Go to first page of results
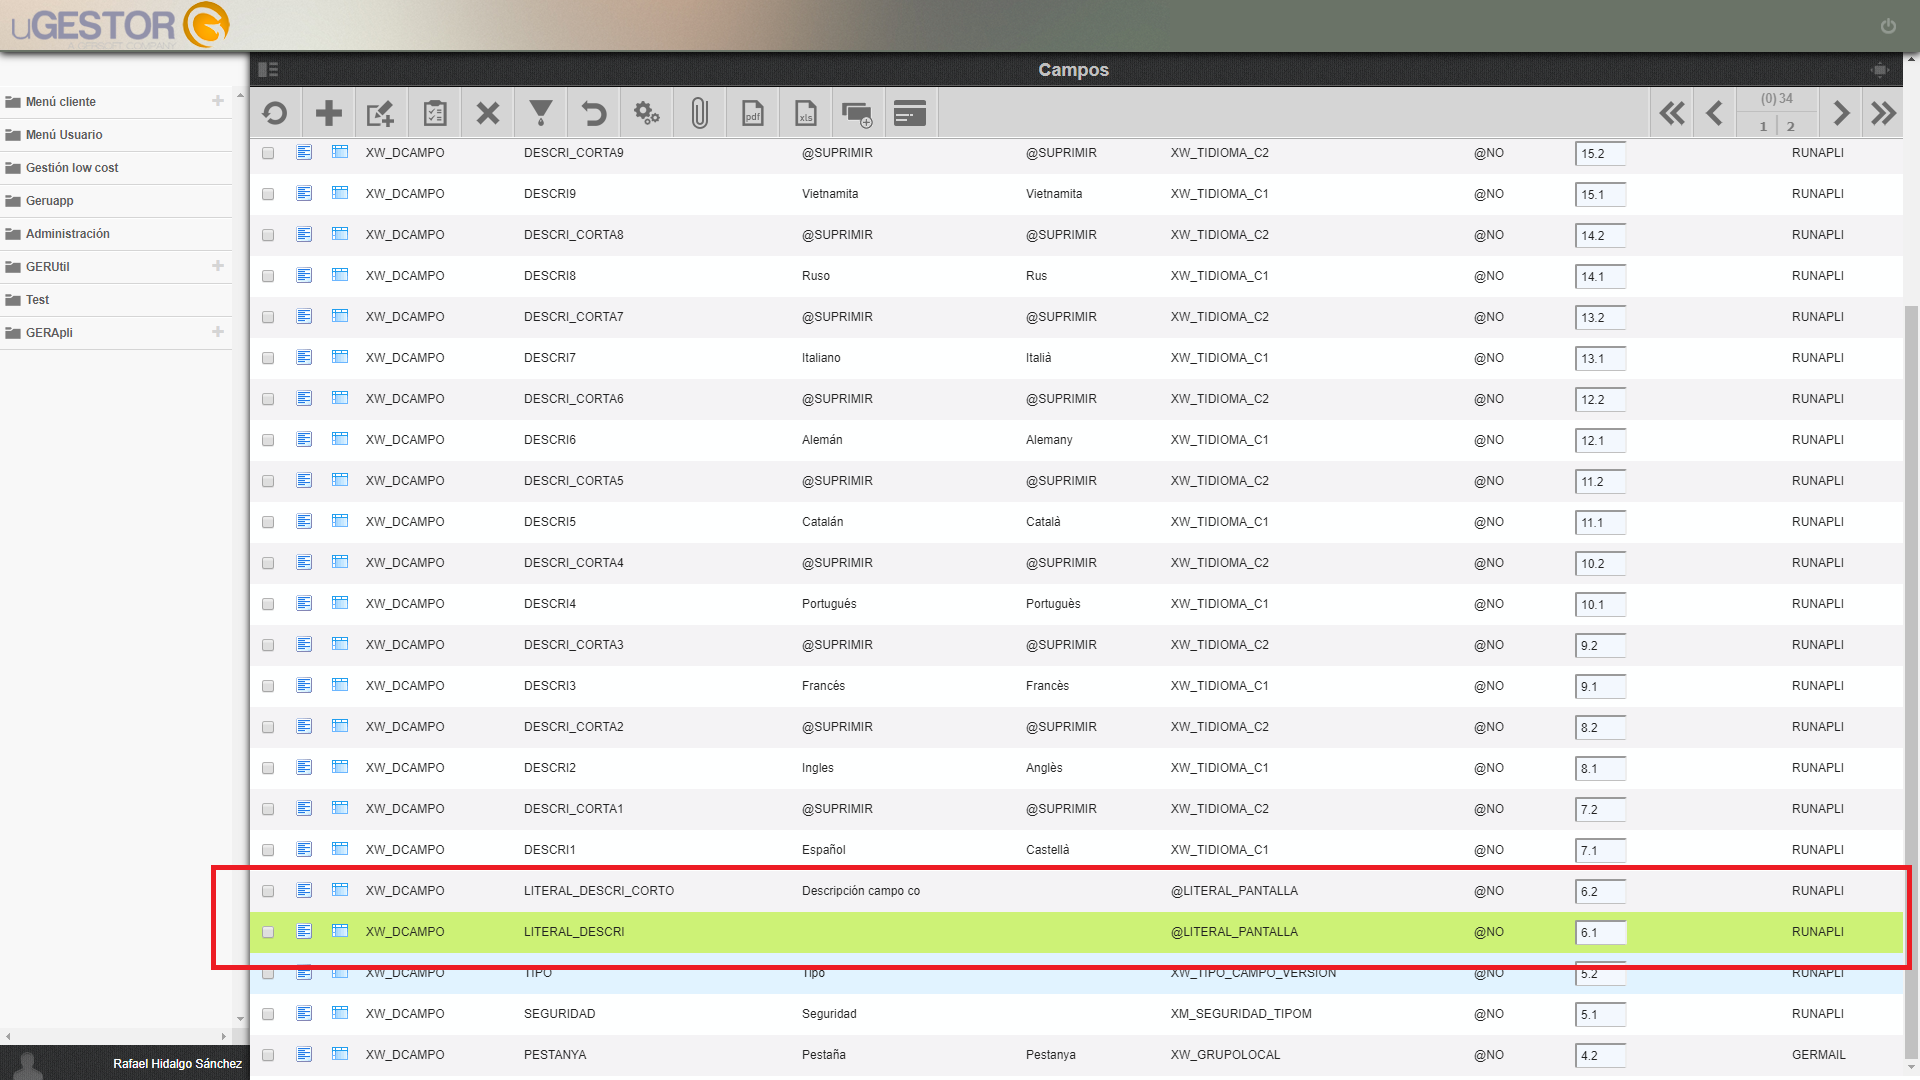 click(1672, 114)
